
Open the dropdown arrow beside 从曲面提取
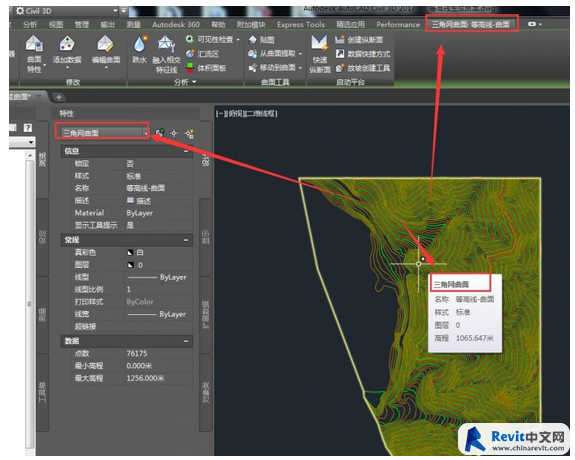coord(300,54)
